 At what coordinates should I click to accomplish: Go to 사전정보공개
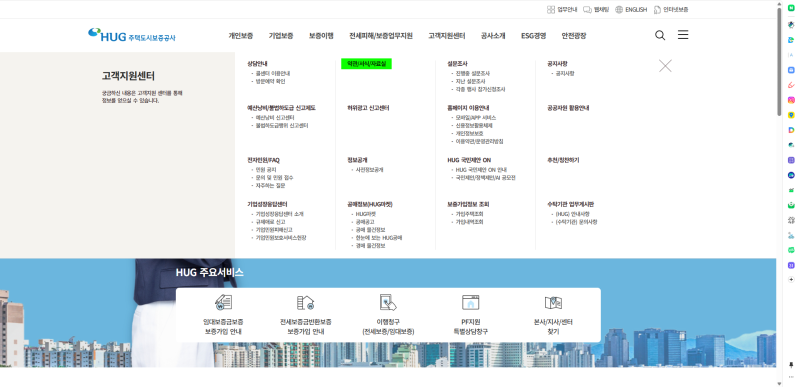(x=369, y=170)
